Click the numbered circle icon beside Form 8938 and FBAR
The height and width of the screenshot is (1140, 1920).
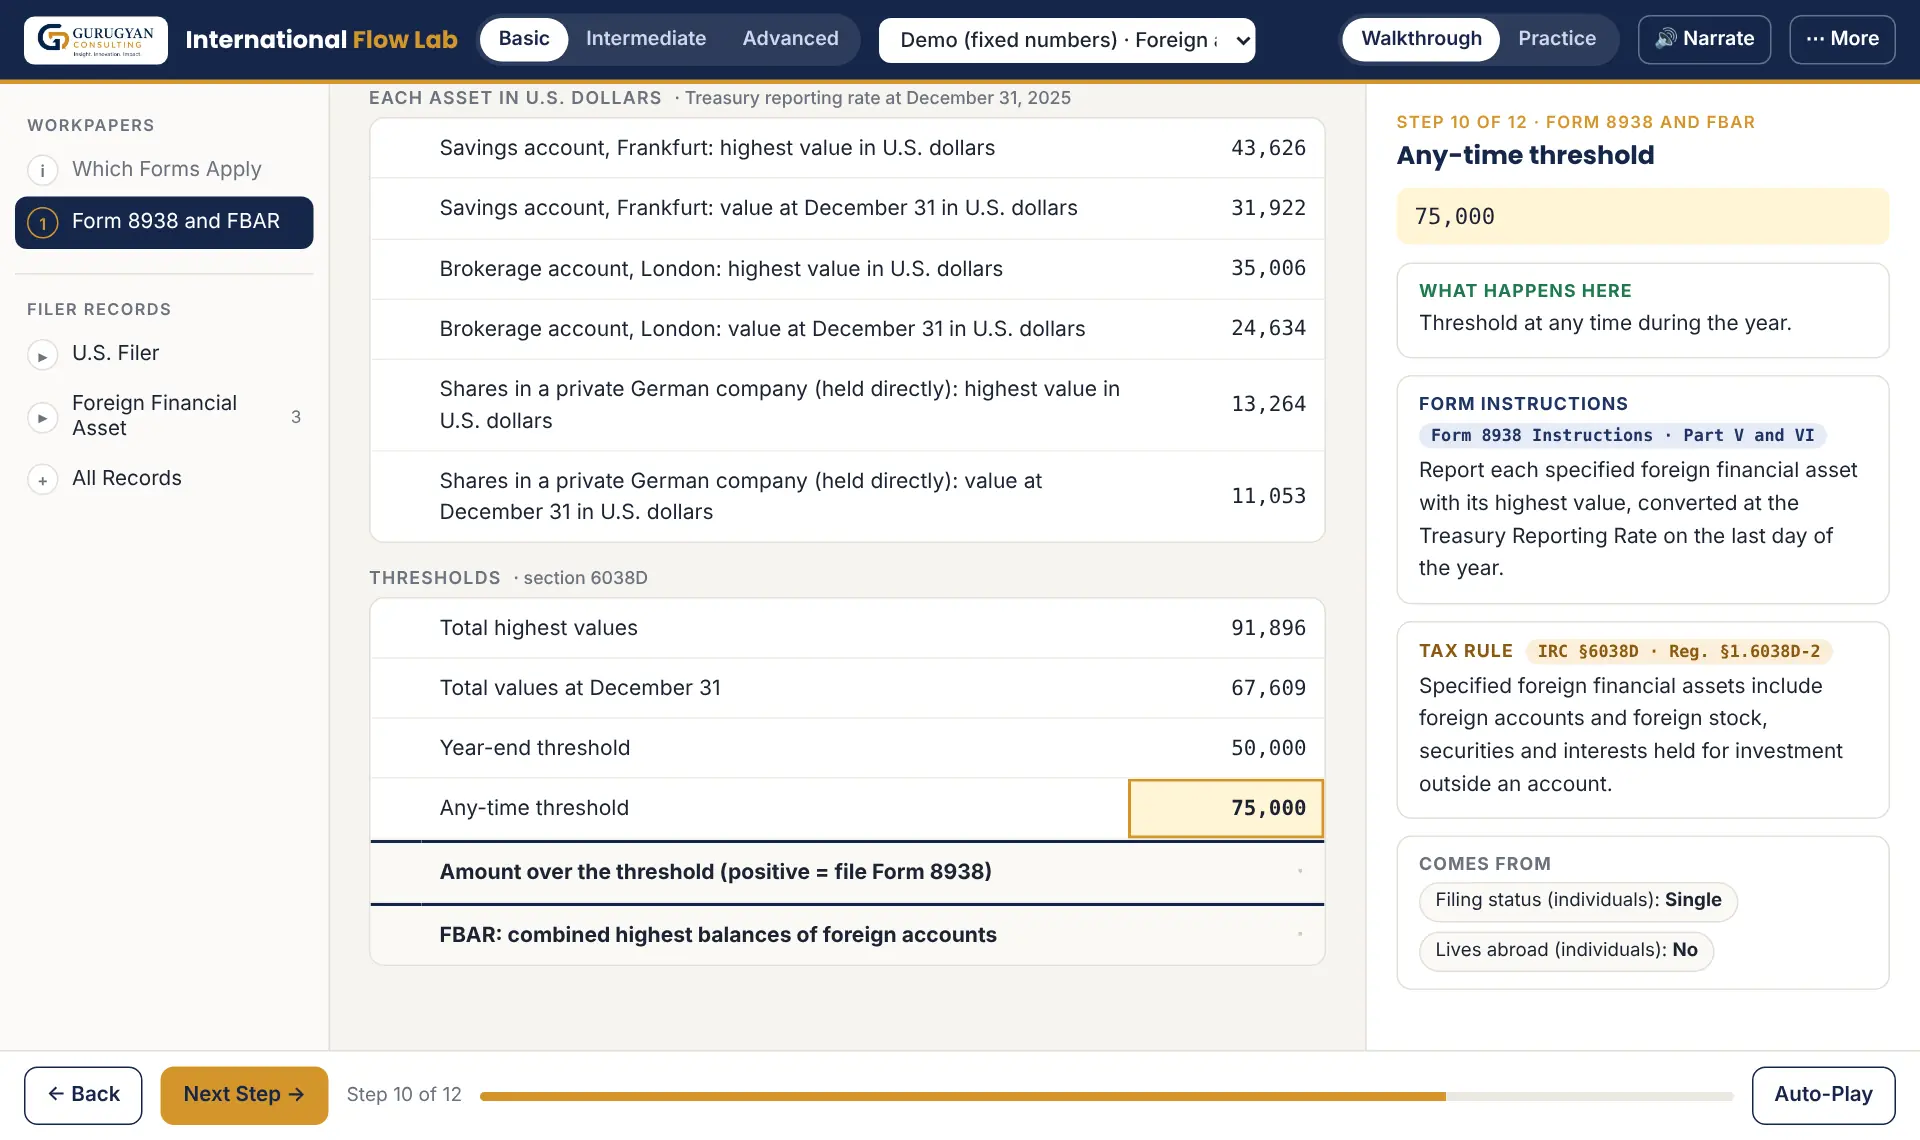(42, 222)
